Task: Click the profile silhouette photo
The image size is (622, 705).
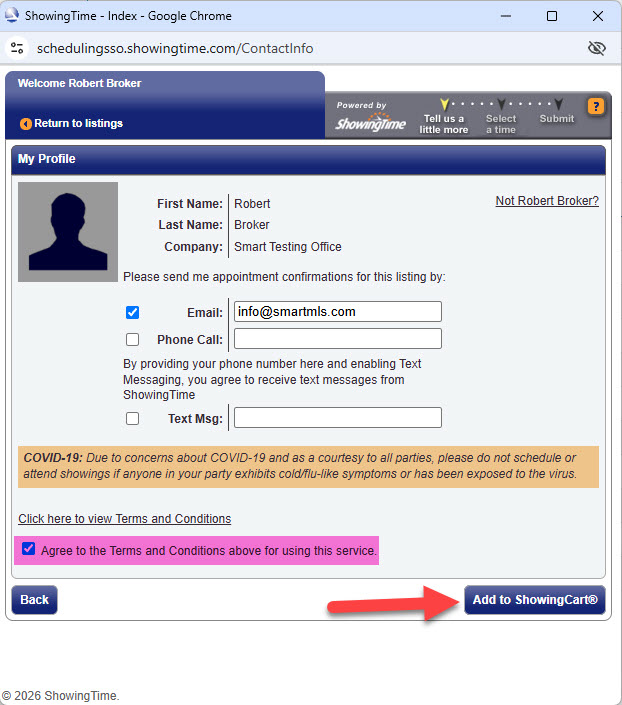Action: point(68,232)
